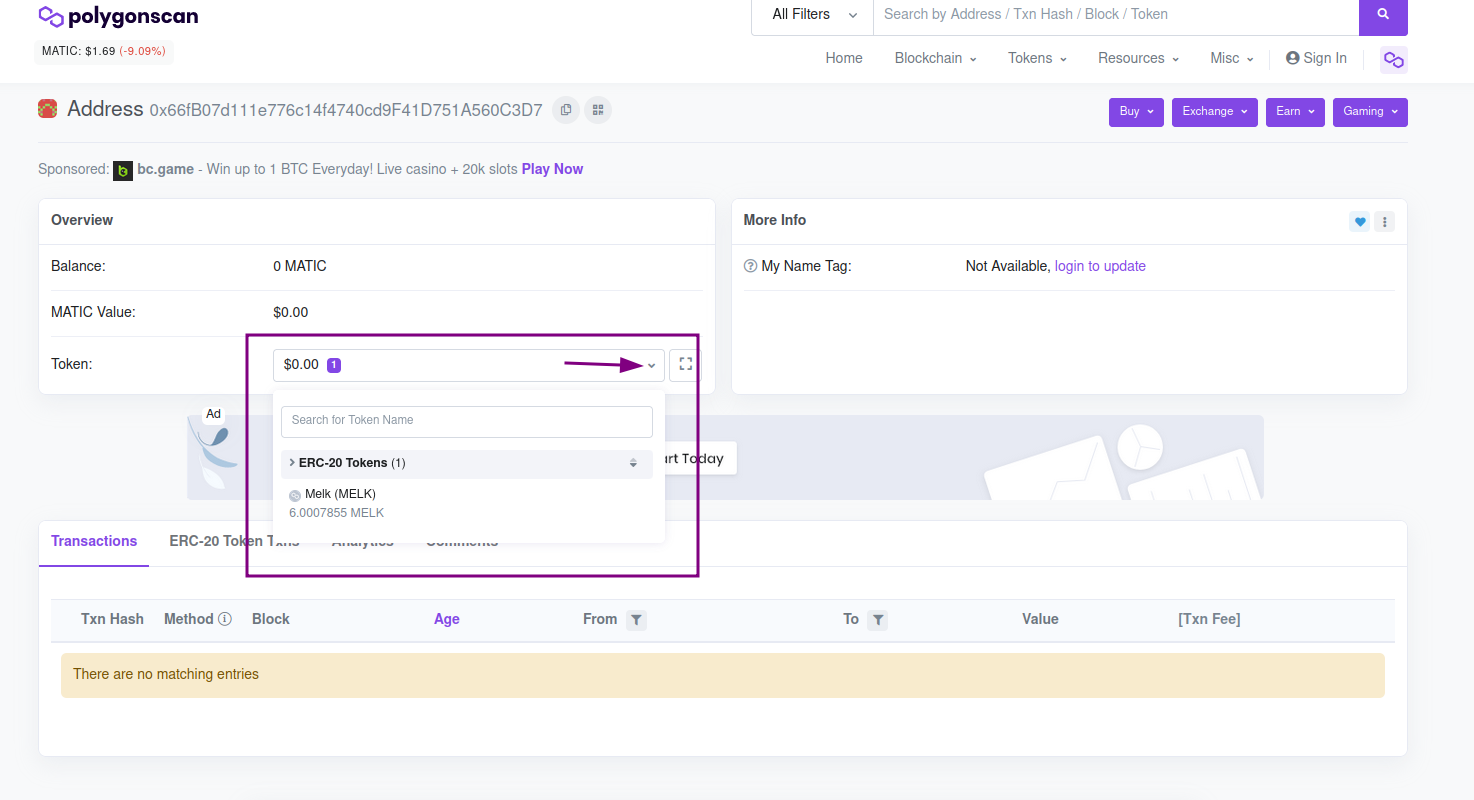Click the login to update link
The image size is (1474, 800).
(1100, 266)
